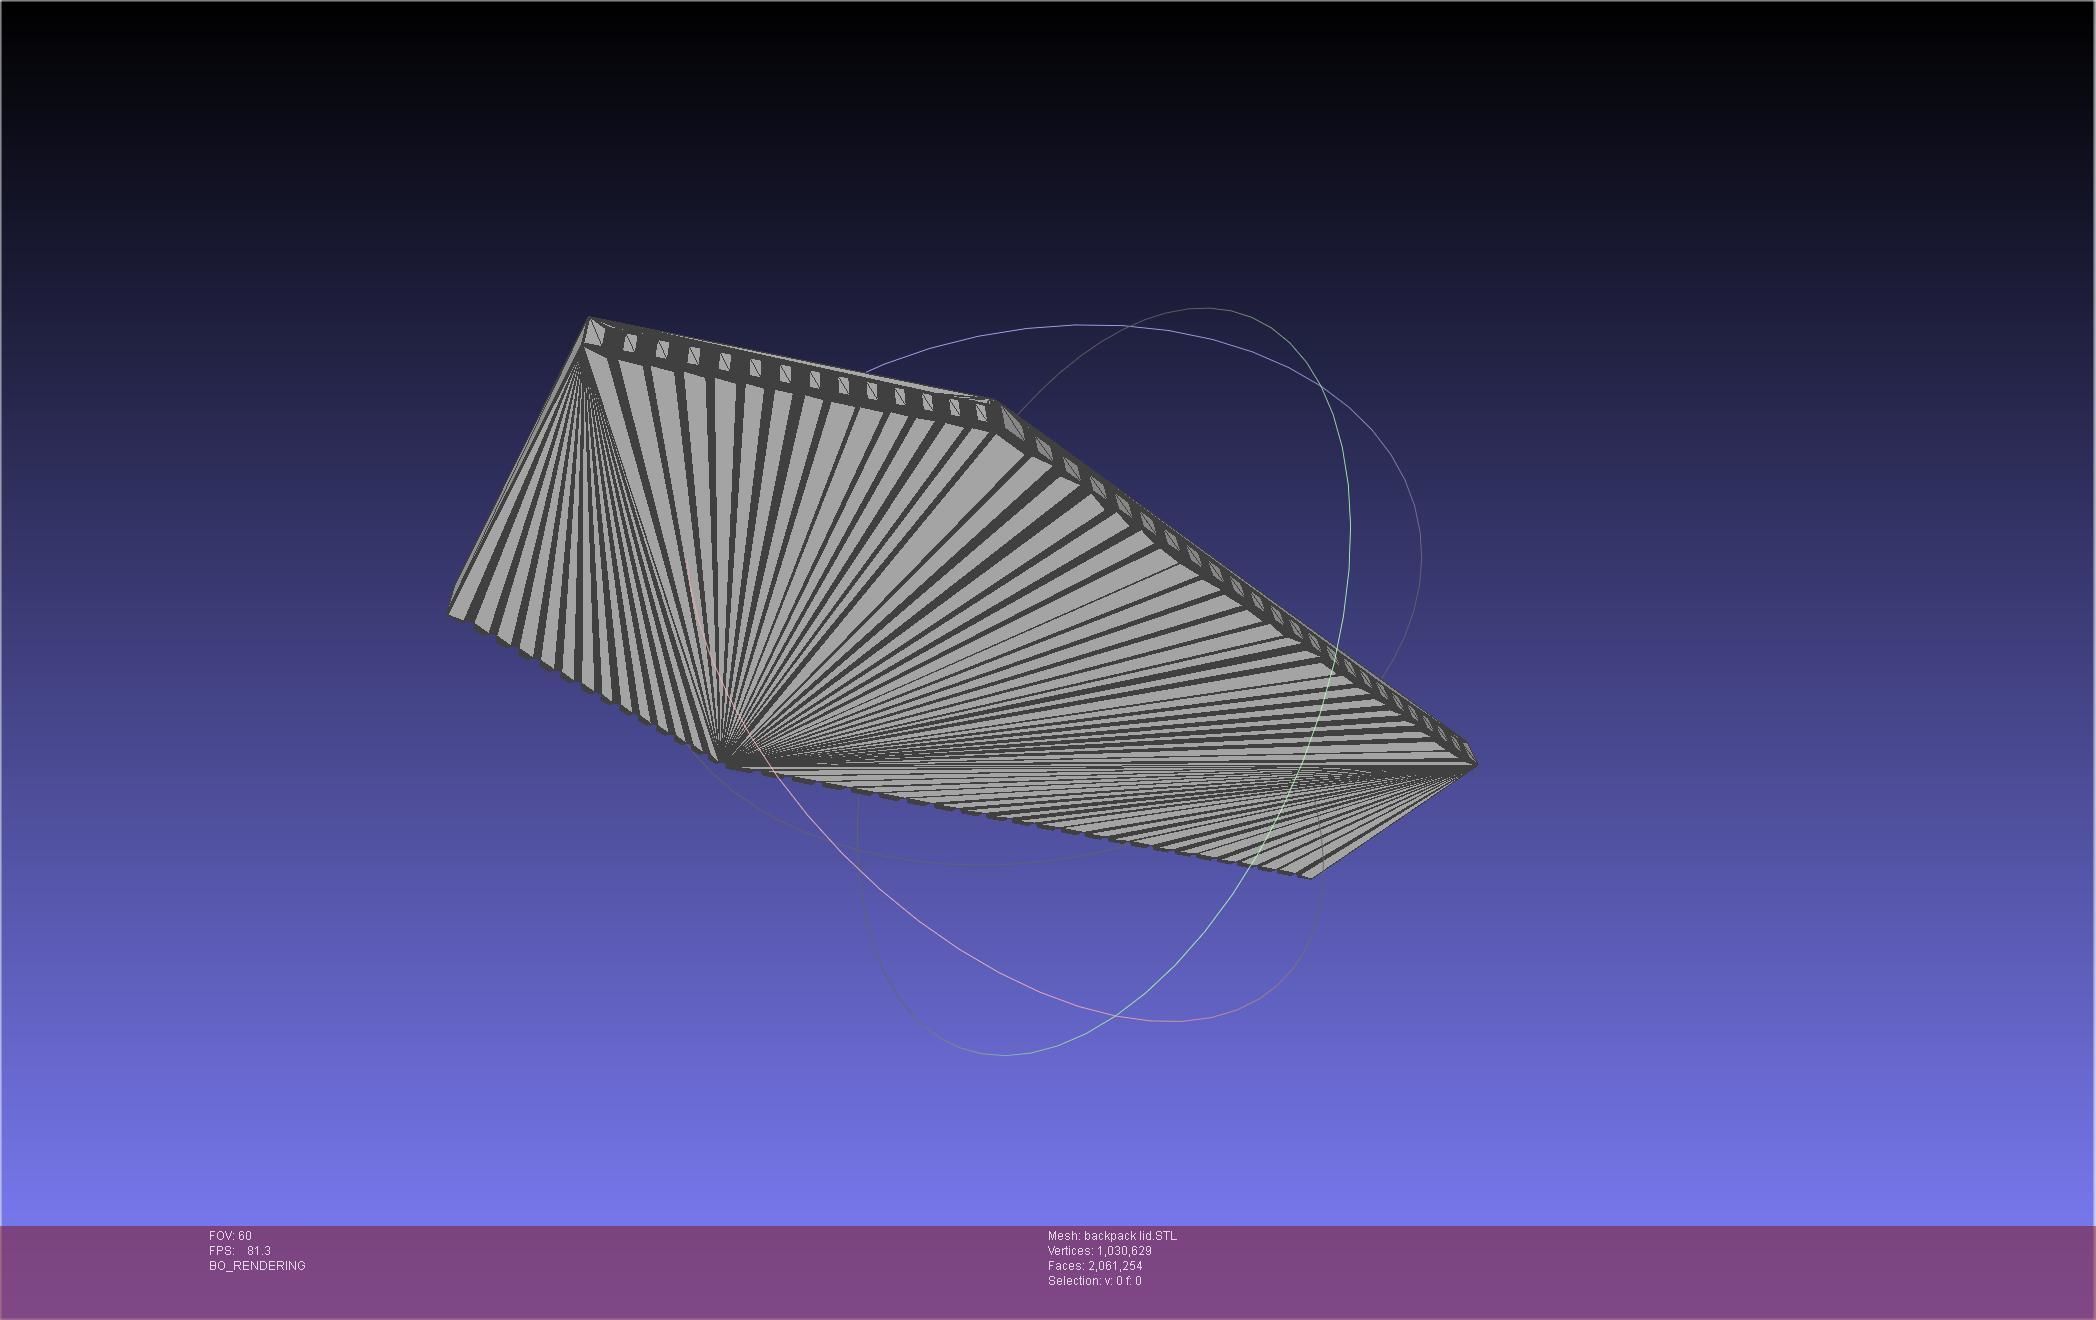
Task: Click the blue trackball arc above the mesh
Action: [x=1080, y=325]
